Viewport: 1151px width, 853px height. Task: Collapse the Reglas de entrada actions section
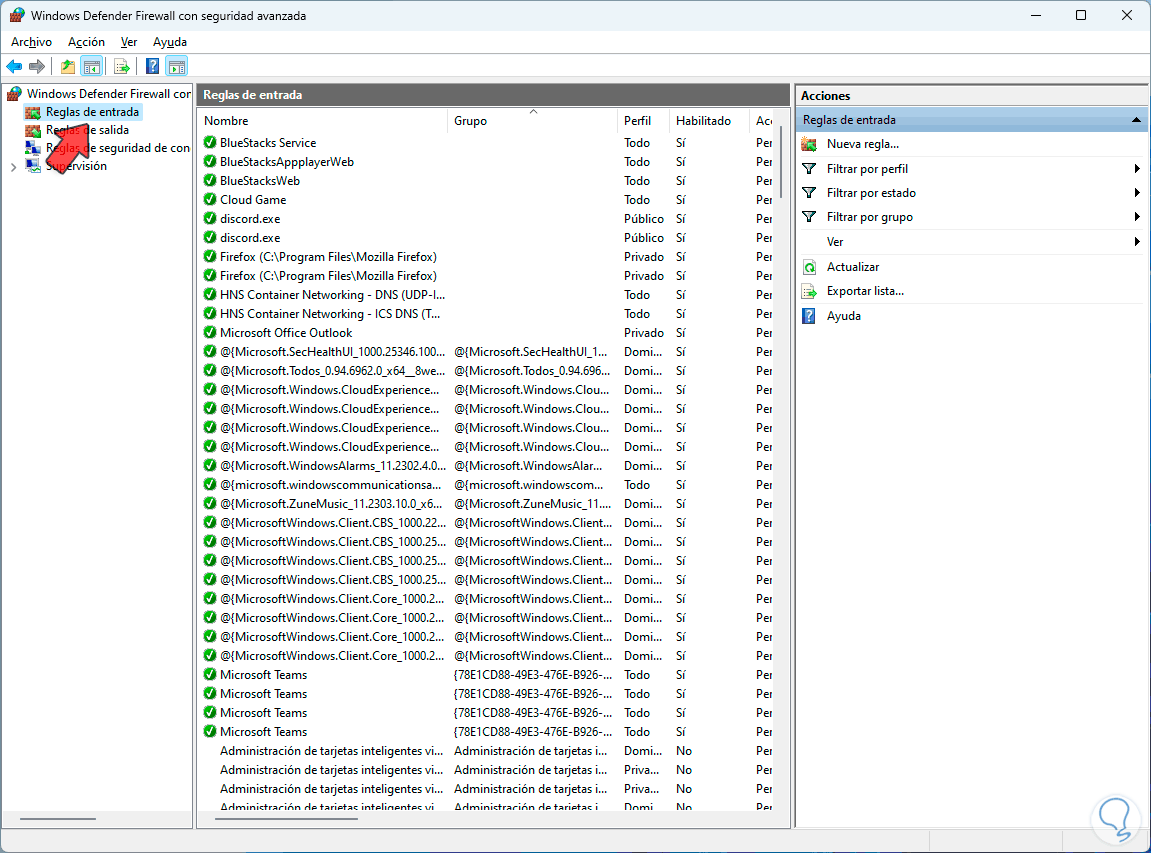[x=1136, y=120]
